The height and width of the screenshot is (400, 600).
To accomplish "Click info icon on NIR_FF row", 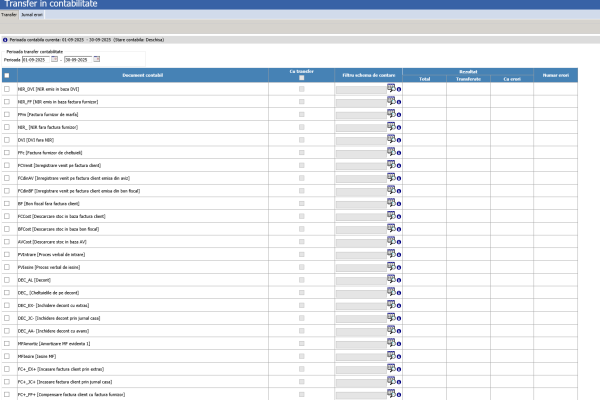I will coord(399,102).
